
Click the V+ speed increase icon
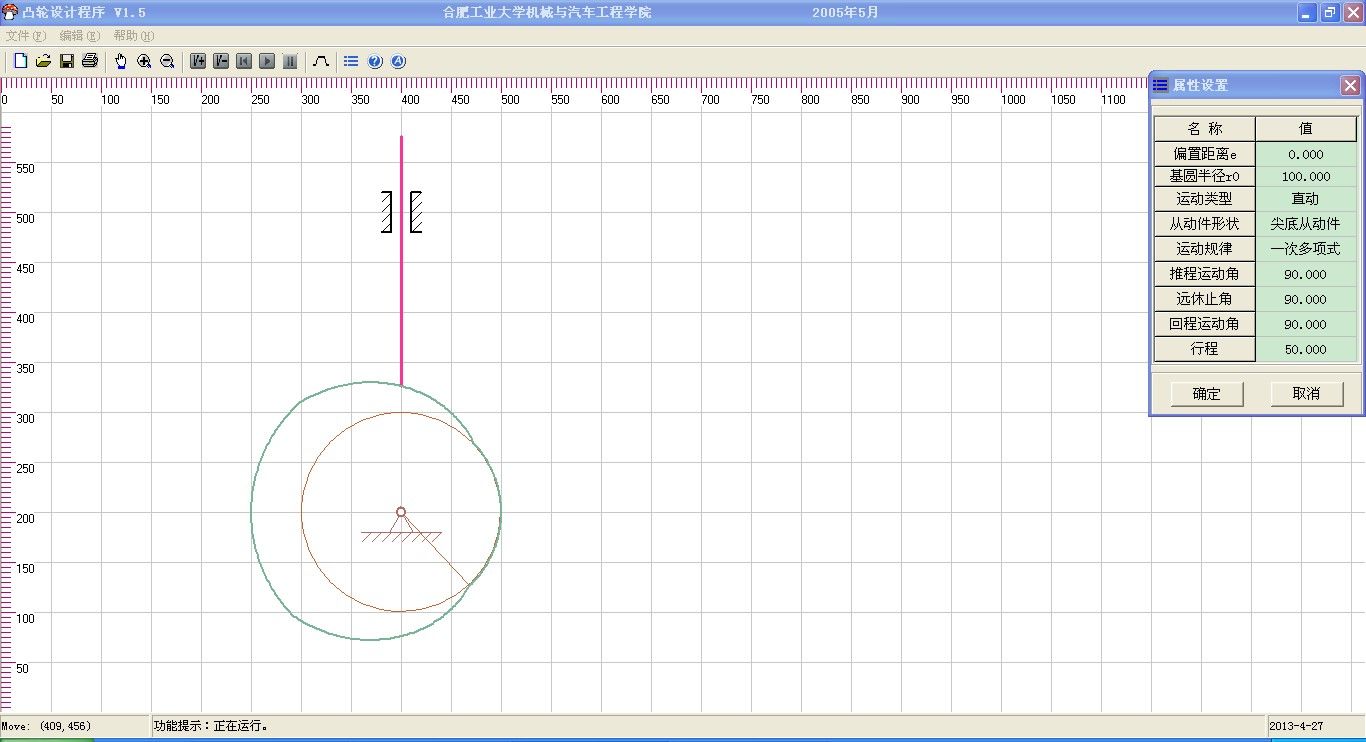coord(198,61)
